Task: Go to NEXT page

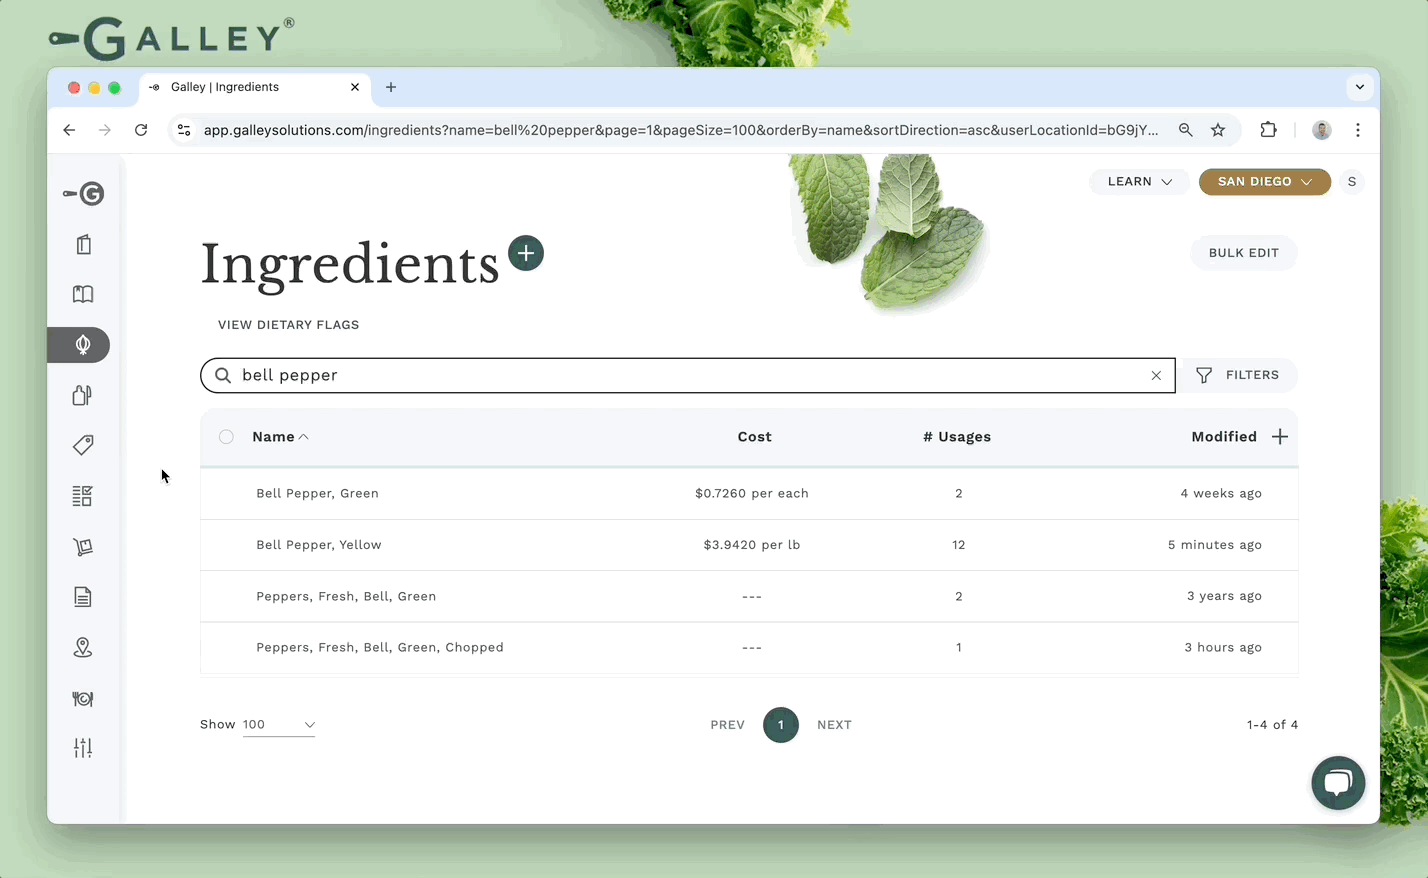Action: click(834, 725)
